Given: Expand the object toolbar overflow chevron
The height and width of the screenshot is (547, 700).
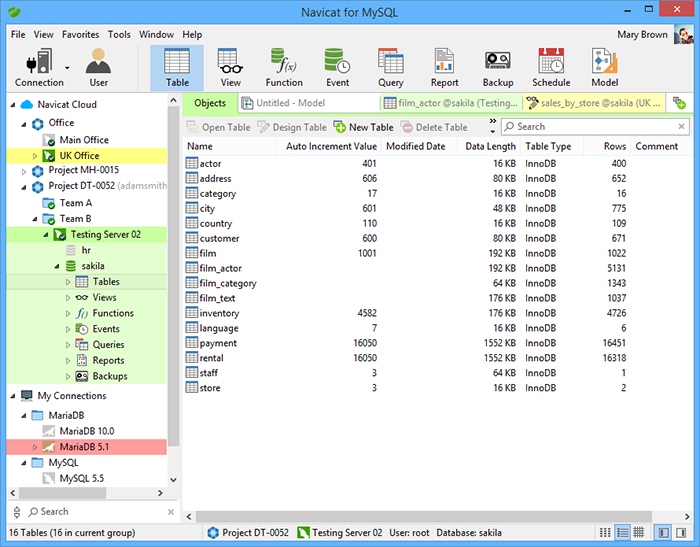Looking at the screenshot, I should pyautogui.click(x=492, y=121).
